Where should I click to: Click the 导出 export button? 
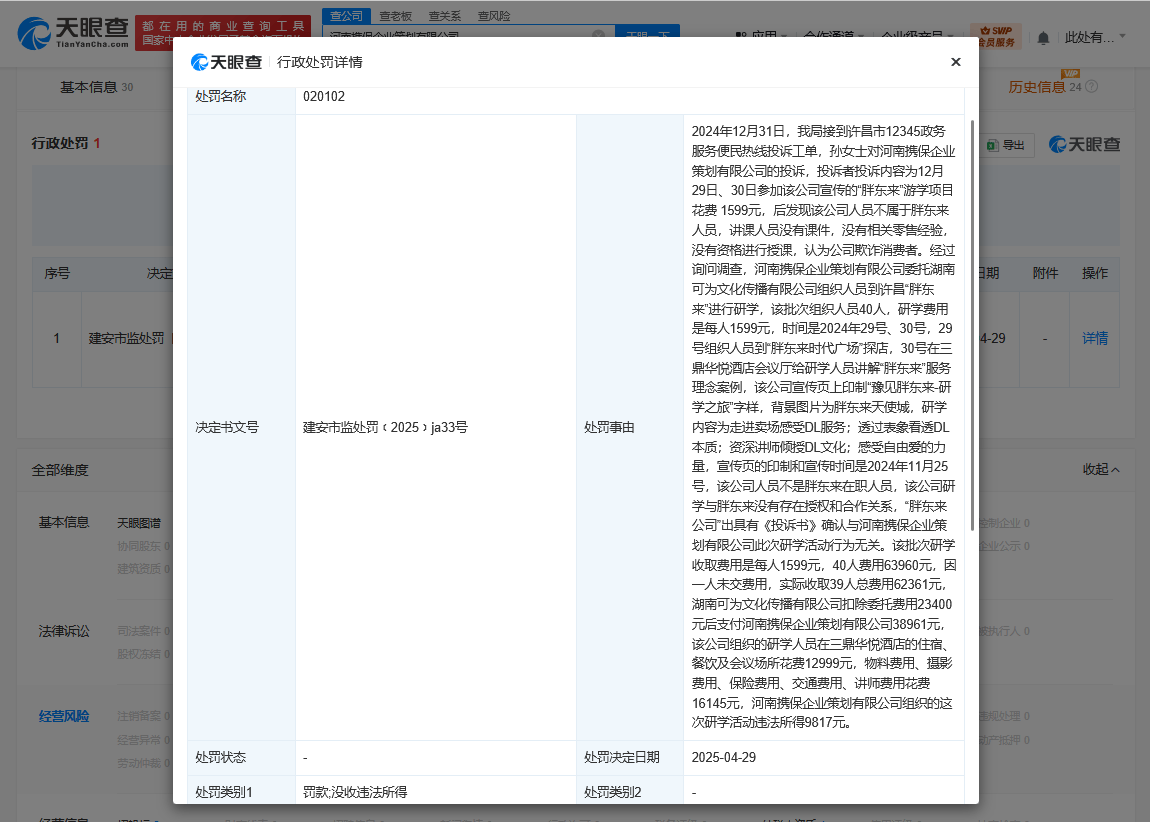click(1007, 145)
